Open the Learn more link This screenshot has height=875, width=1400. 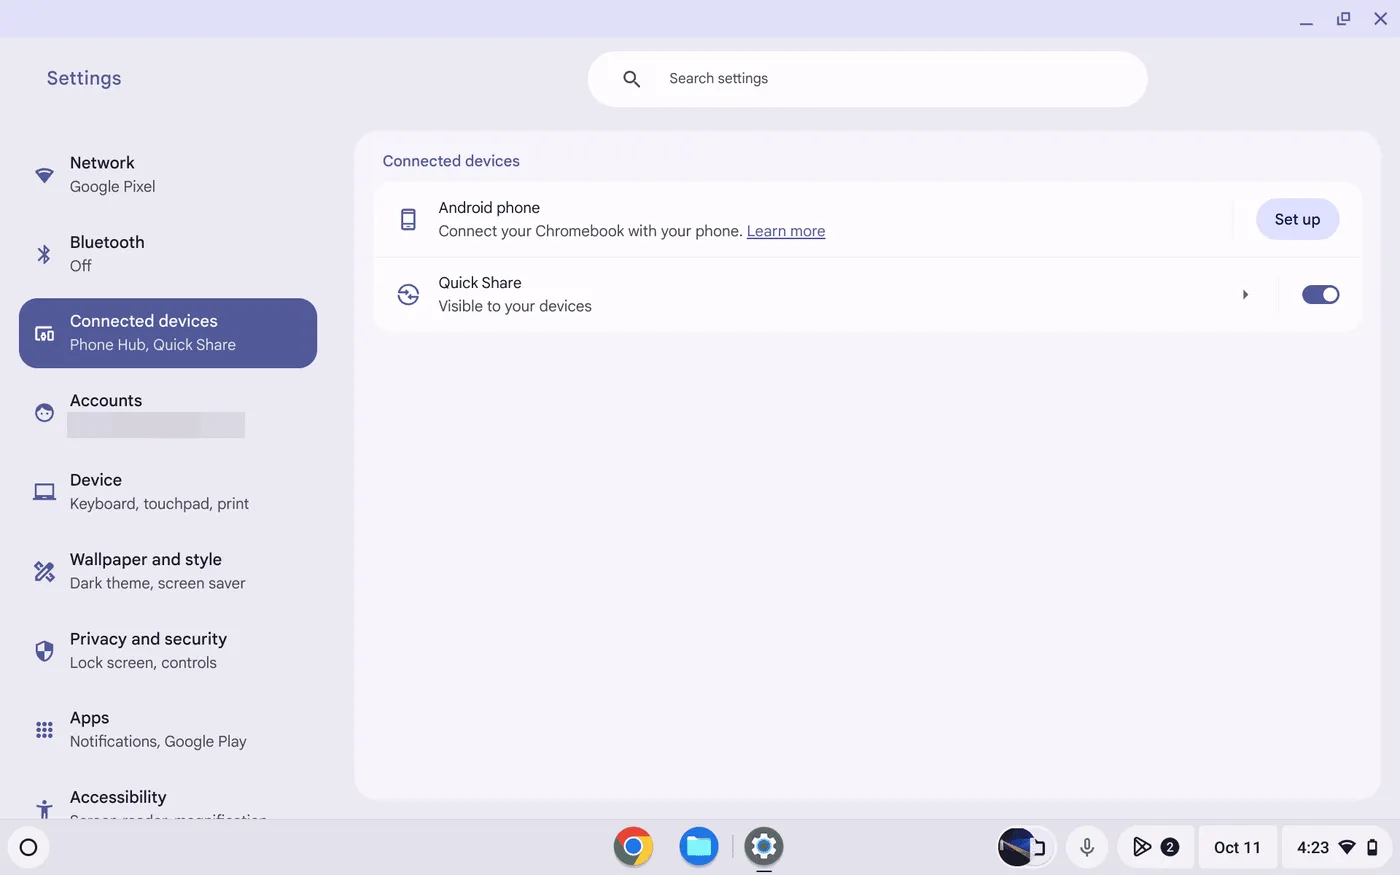[786, 231]
